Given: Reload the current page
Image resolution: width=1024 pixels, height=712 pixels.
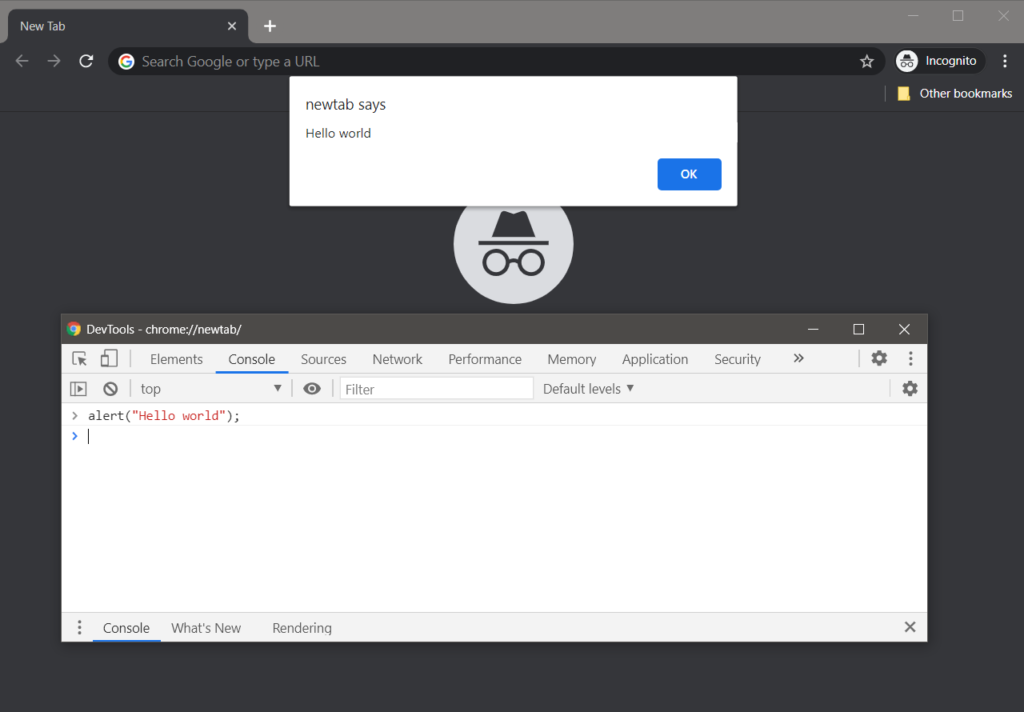Looking at the screenshot, I should 86,60.
